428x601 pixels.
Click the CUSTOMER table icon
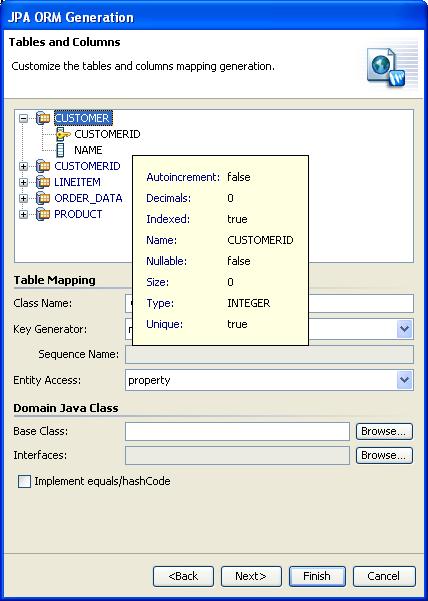coord(43,118)
